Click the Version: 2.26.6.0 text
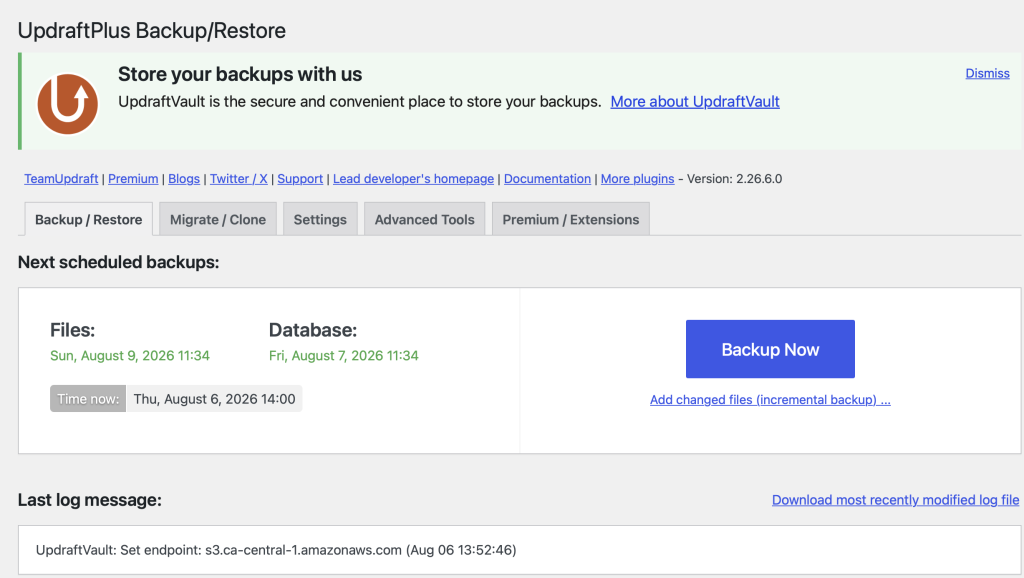This screenshot has width=1024, height=578. point(734,179)
